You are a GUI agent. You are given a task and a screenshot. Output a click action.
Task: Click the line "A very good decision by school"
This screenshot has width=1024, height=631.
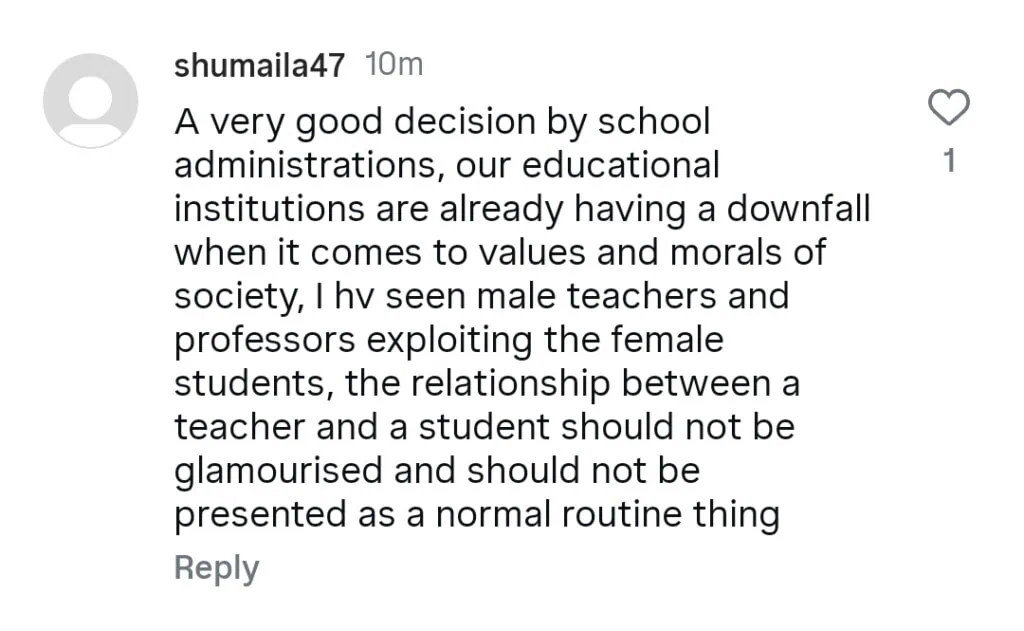coord(441,122)
